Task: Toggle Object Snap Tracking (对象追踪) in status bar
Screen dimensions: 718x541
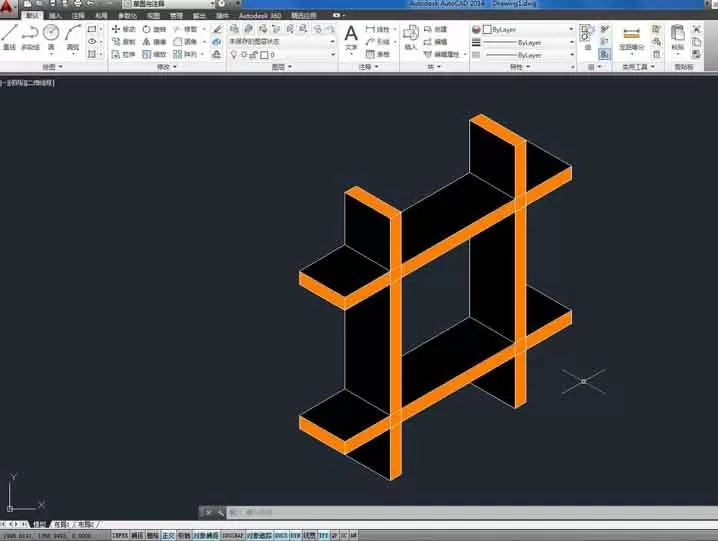Action: point(259,535)
